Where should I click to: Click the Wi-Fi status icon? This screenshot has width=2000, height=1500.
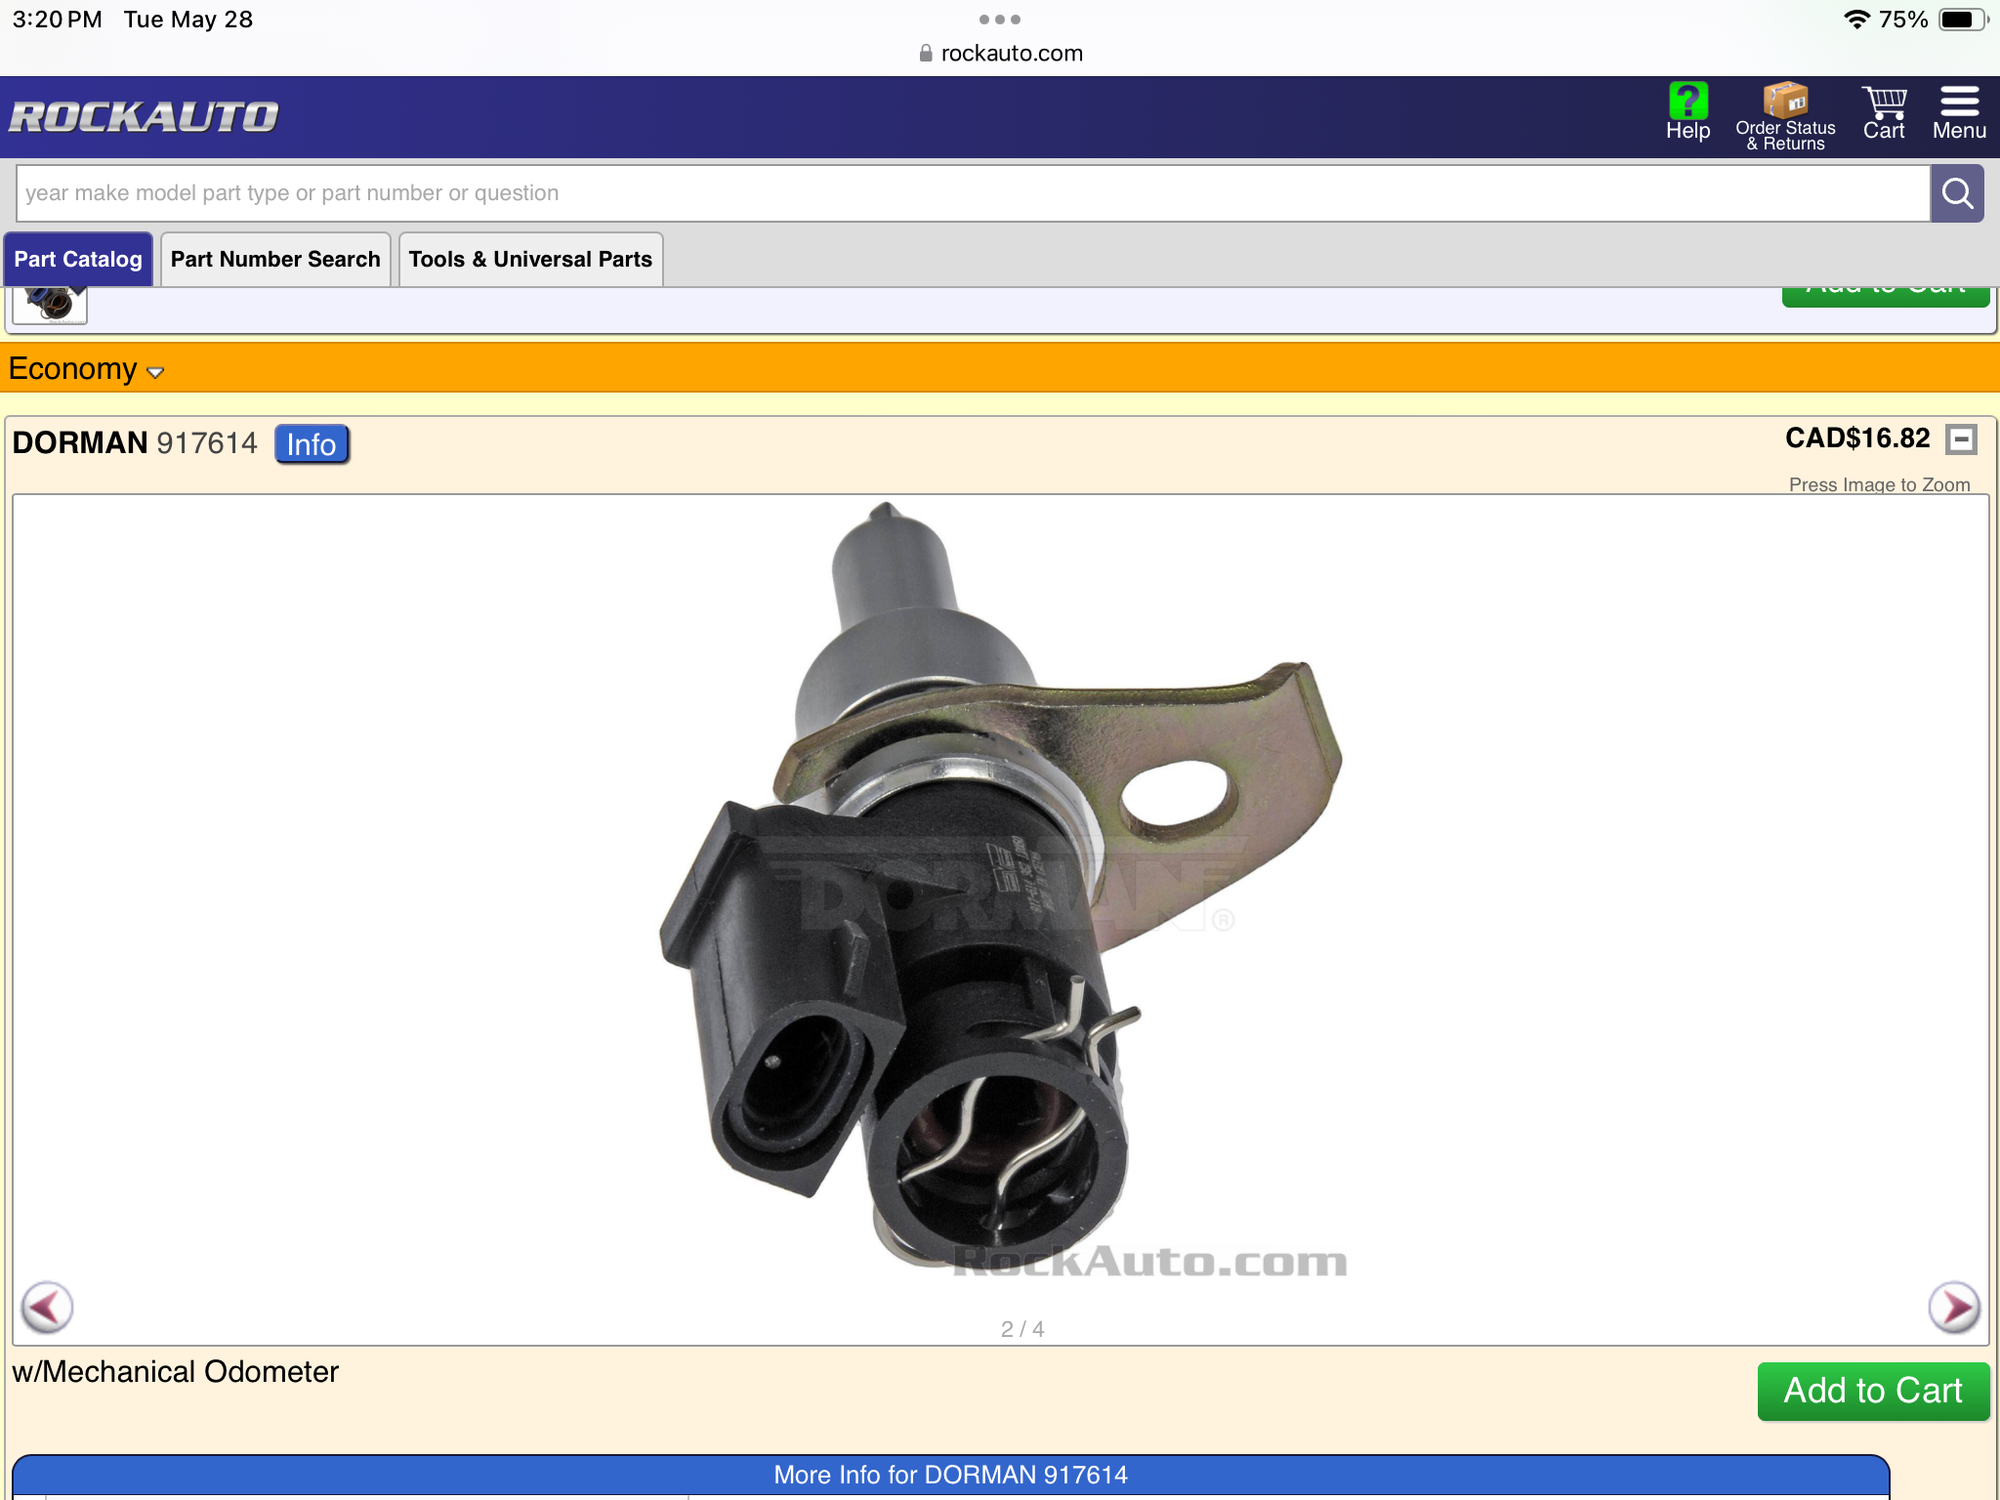tap(1860, 18)
